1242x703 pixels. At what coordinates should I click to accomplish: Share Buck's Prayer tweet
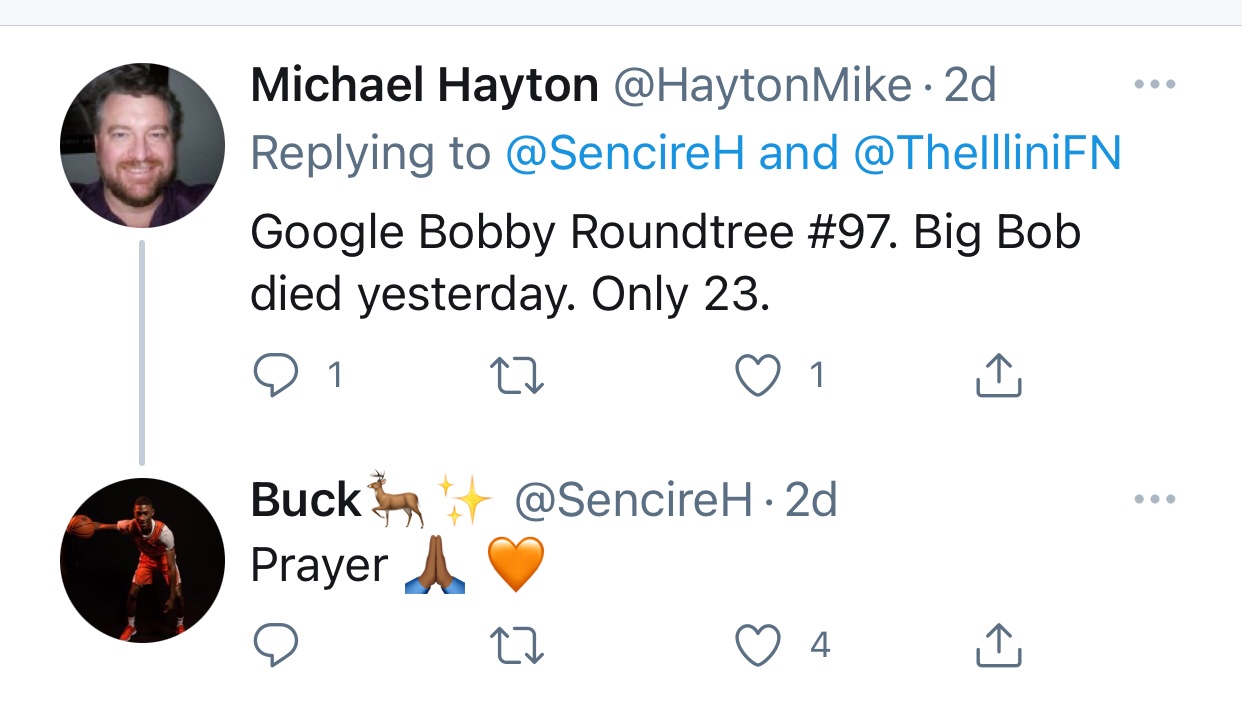(997, 646)
